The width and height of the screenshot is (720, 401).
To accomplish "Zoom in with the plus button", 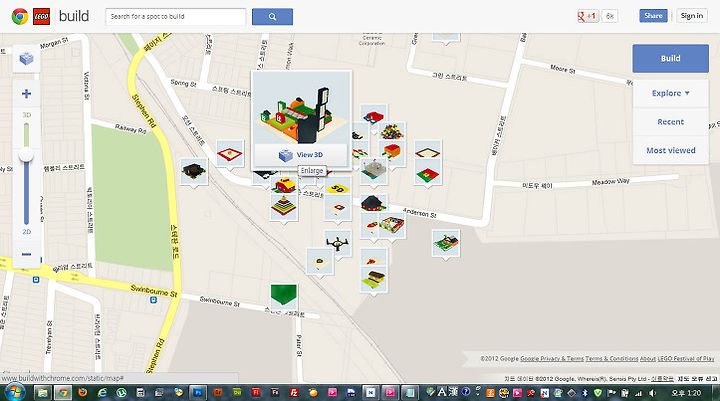I will tap(26, 94).
